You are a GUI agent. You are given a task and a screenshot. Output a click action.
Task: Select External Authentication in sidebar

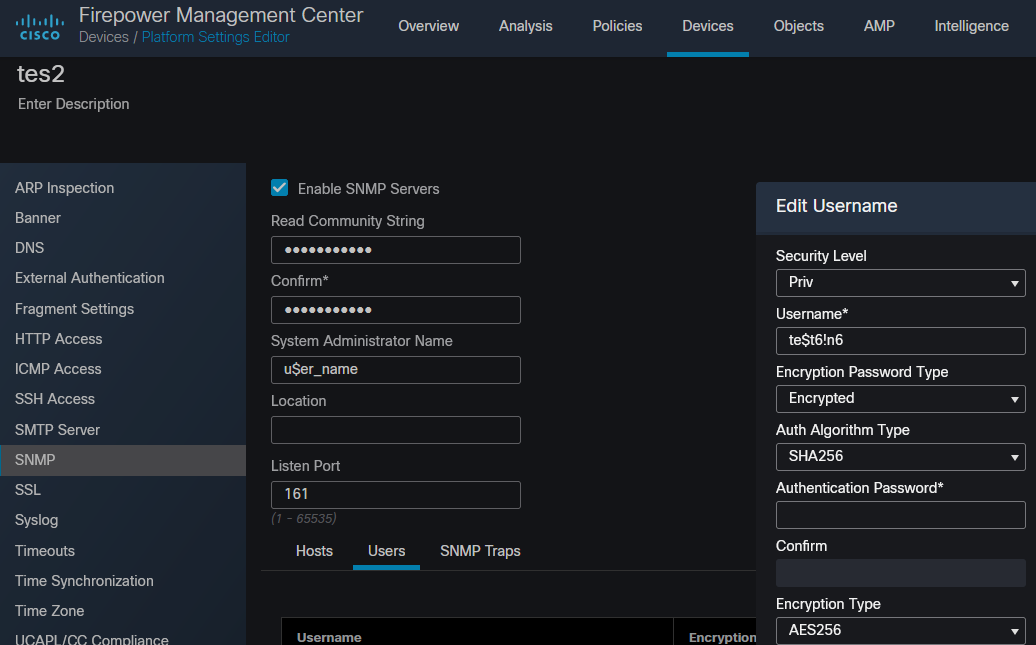[x=90, y=278]
